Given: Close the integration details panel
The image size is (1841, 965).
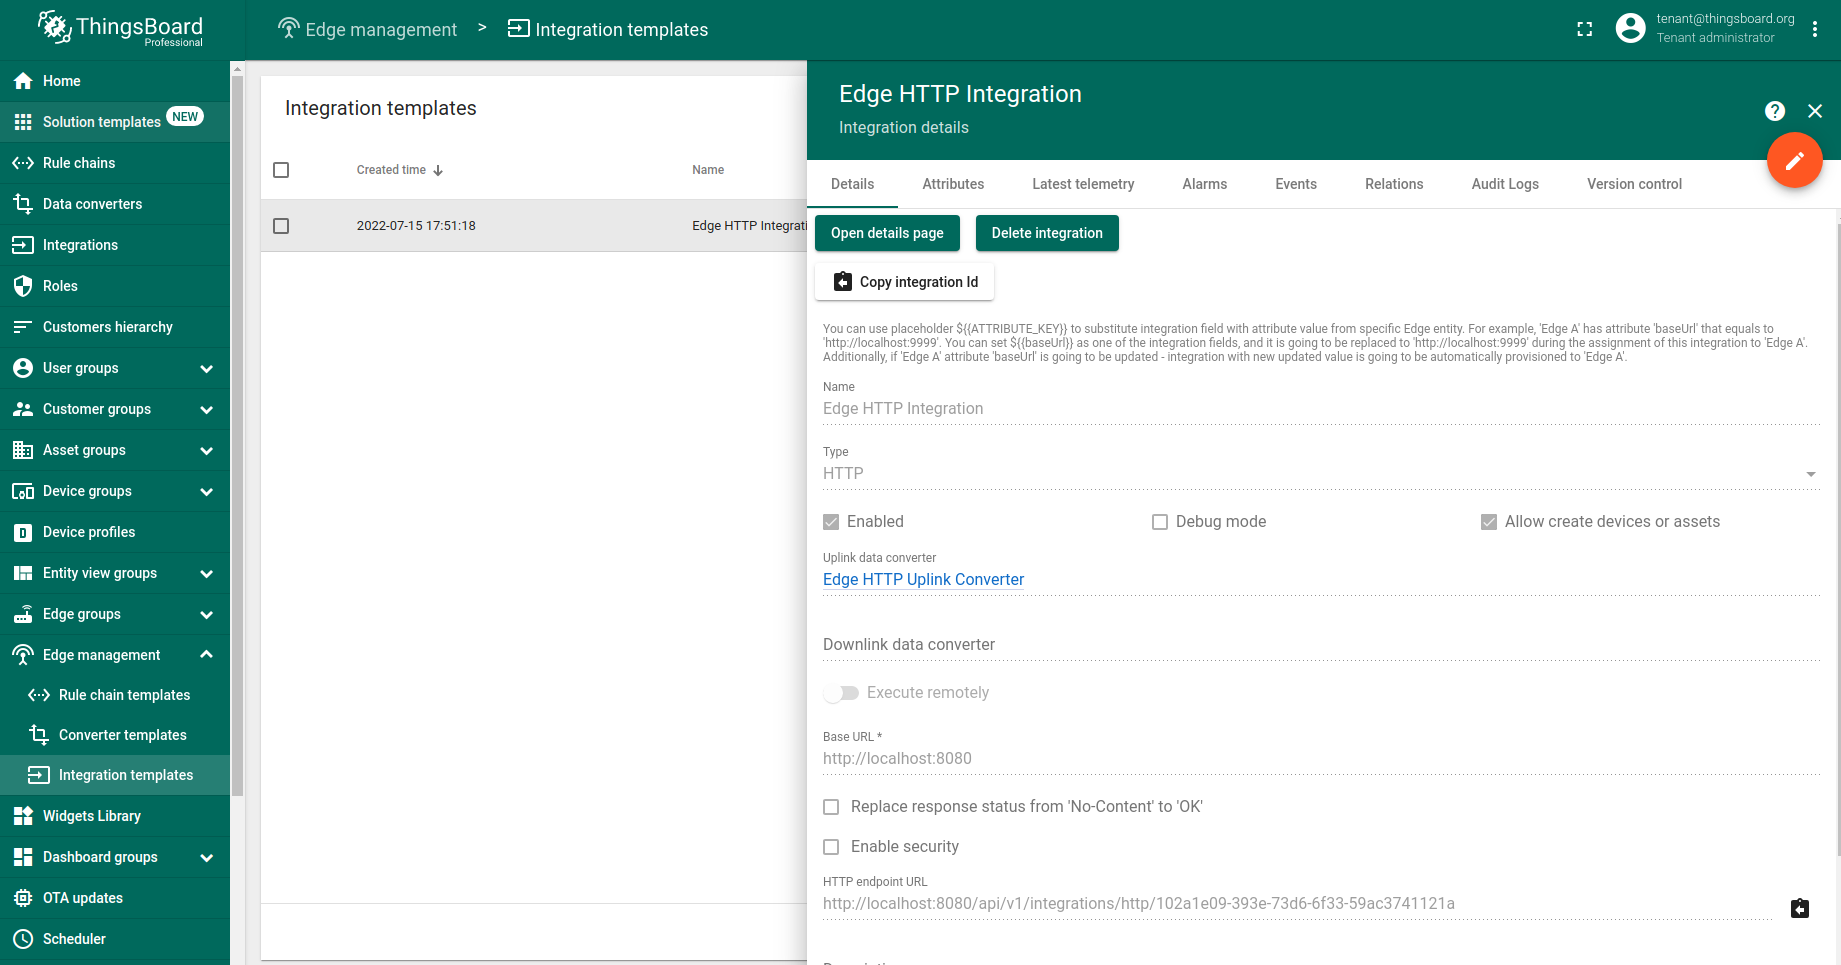Looking at the screenshot, I should click(1815, 111).
